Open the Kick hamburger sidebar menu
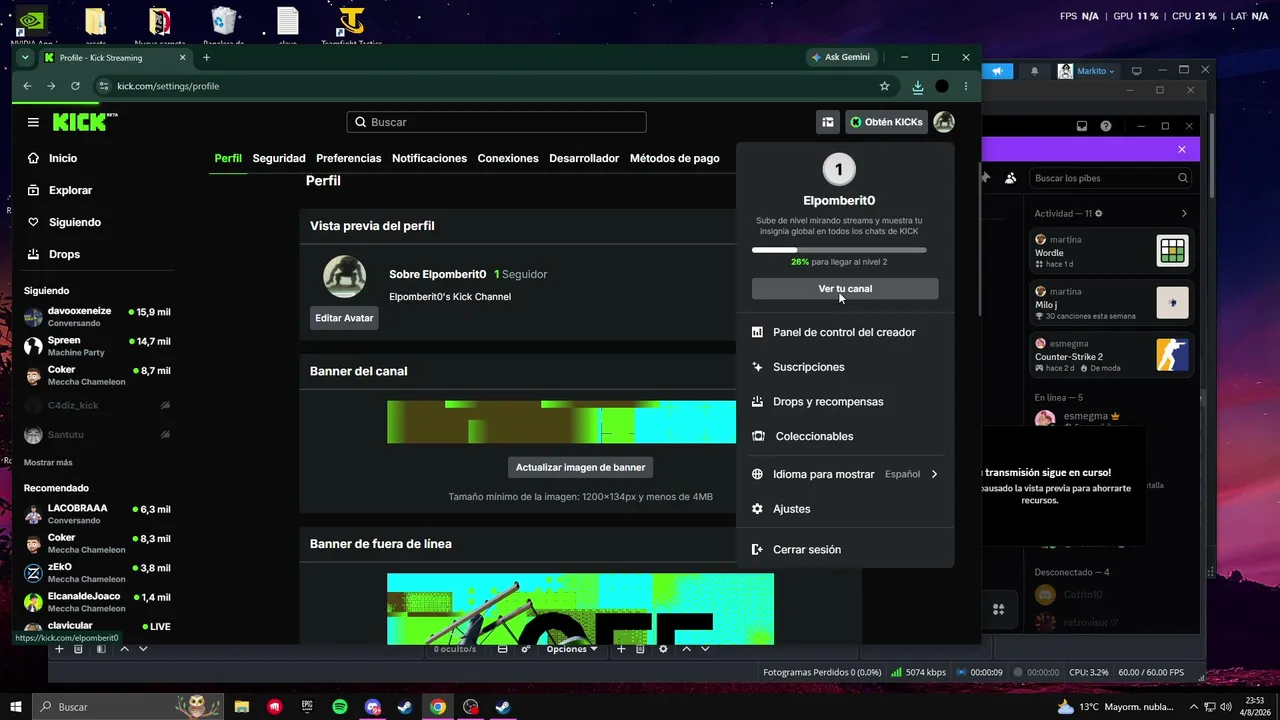 coord(33,122)
